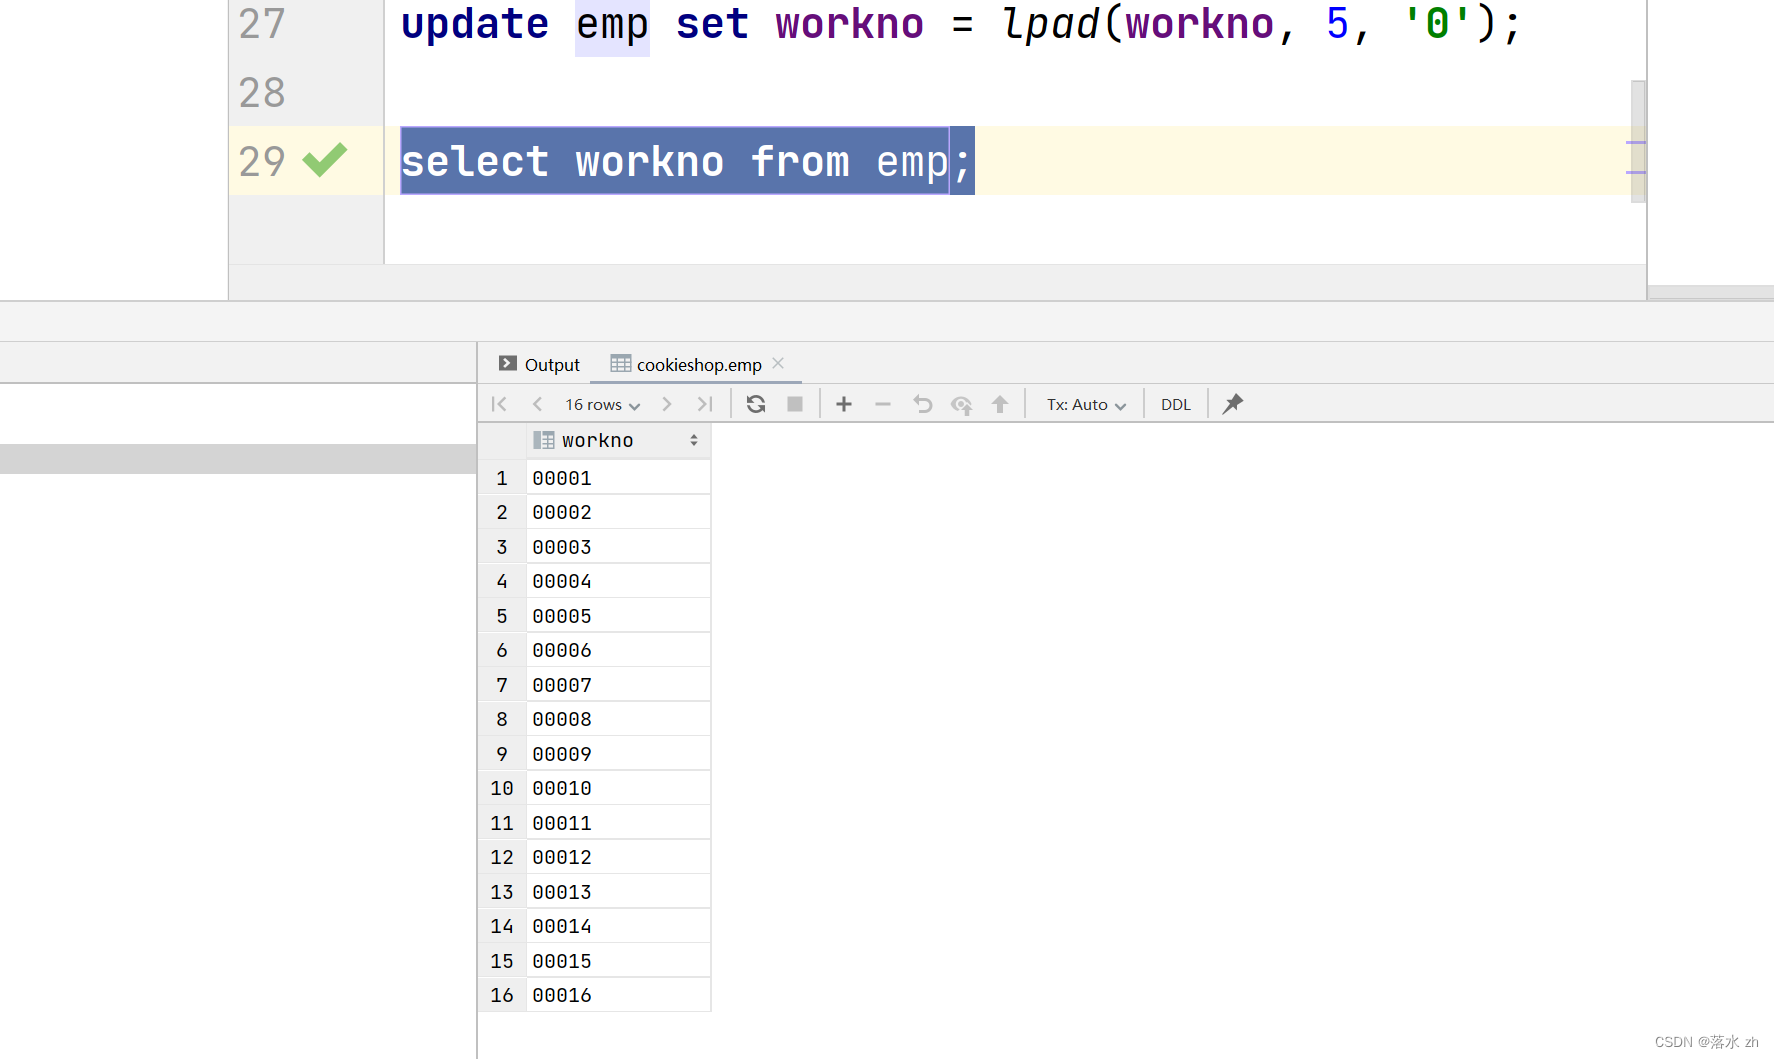Sort by the workno column arrows

click(x=694, y=440)
